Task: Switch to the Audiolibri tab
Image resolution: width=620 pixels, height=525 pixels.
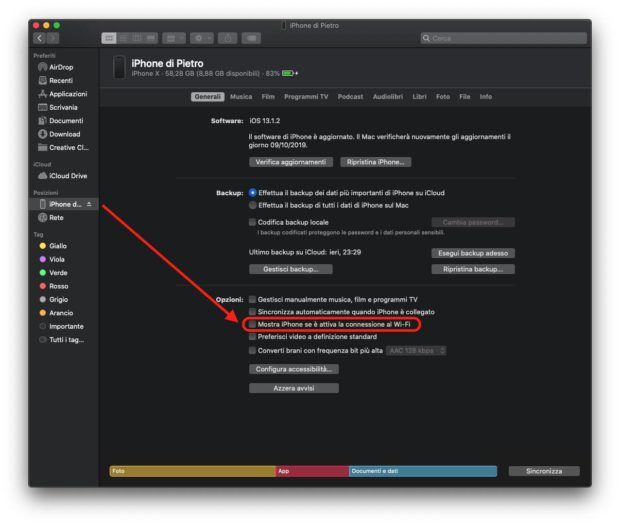Action: [388, 97]
